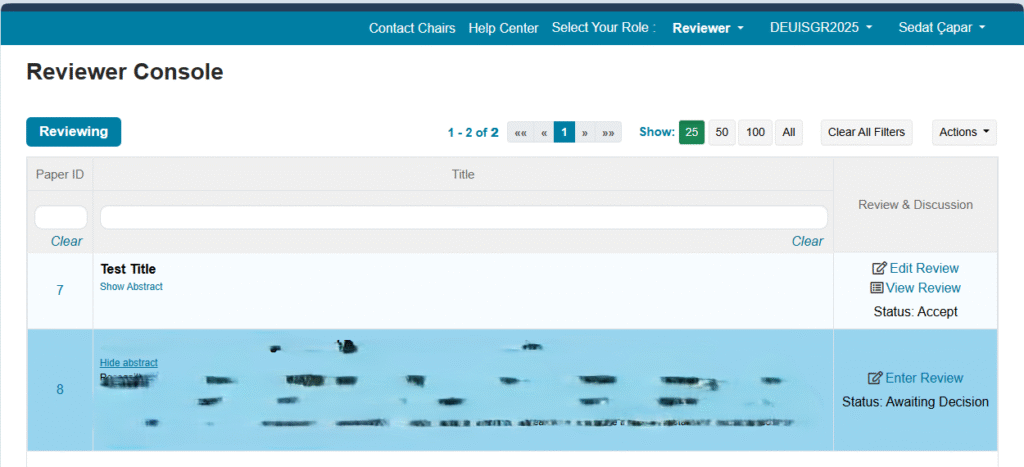Click the Enter Review pencil icon
The width and height of the screenshot is (1024, 467).
tap(875, 378)
